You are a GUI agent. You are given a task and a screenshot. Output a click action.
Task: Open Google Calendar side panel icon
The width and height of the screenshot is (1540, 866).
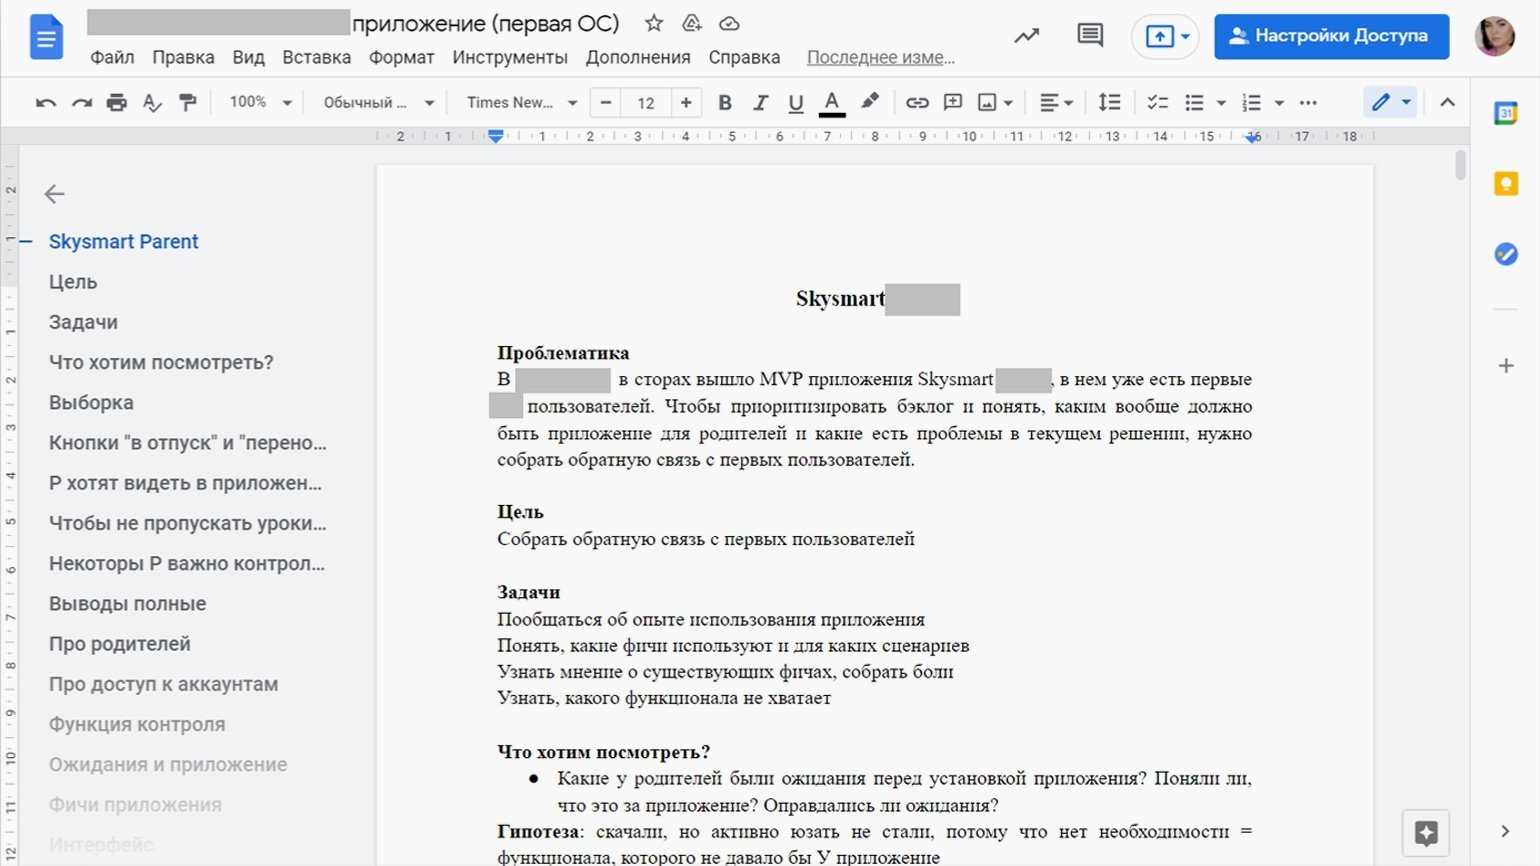pos(1506,114)
